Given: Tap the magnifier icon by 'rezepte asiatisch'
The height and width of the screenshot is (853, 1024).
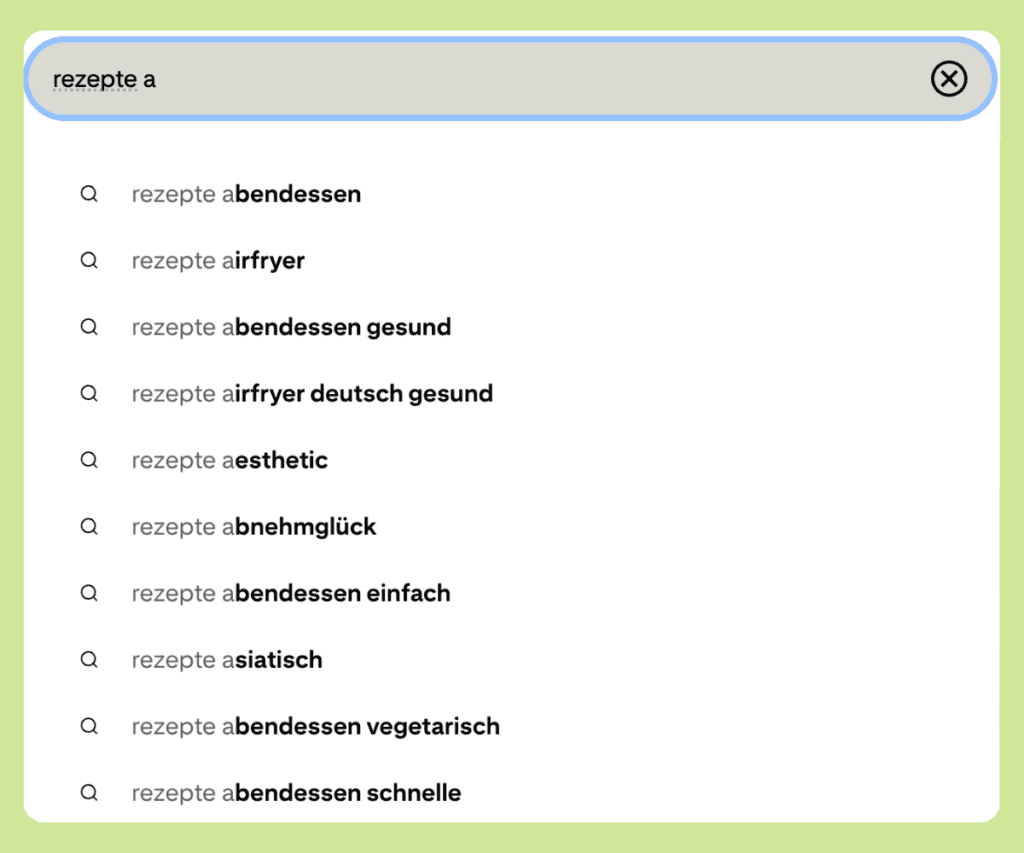Looking at the screenshot, I should coord(89,660).
